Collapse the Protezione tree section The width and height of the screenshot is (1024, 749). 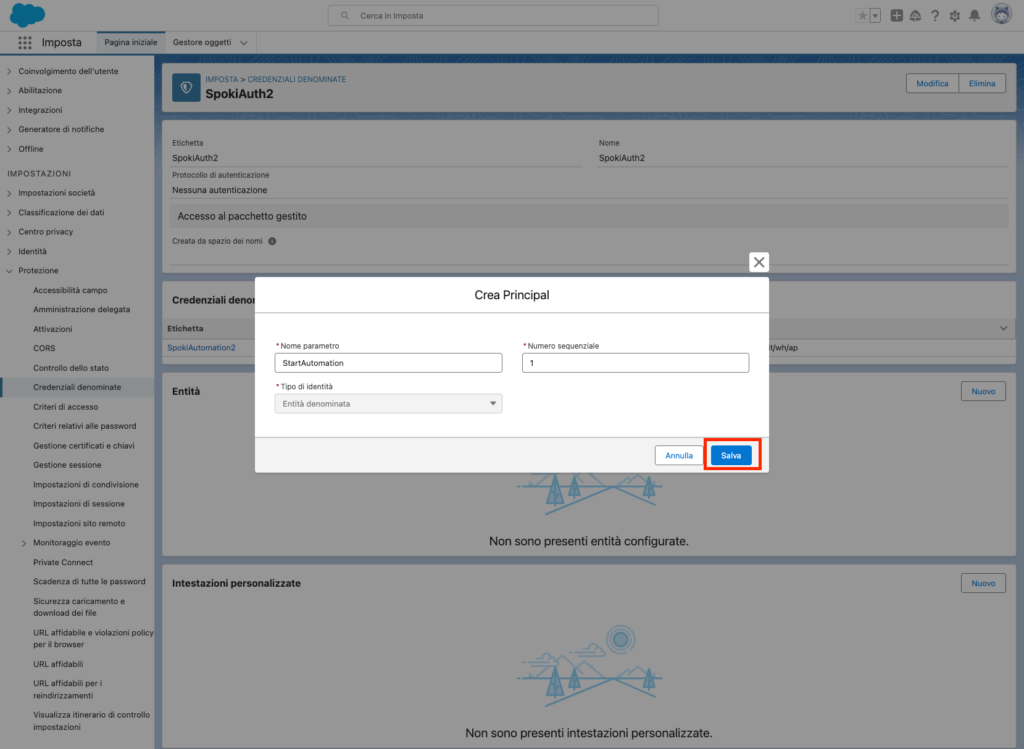10,271
